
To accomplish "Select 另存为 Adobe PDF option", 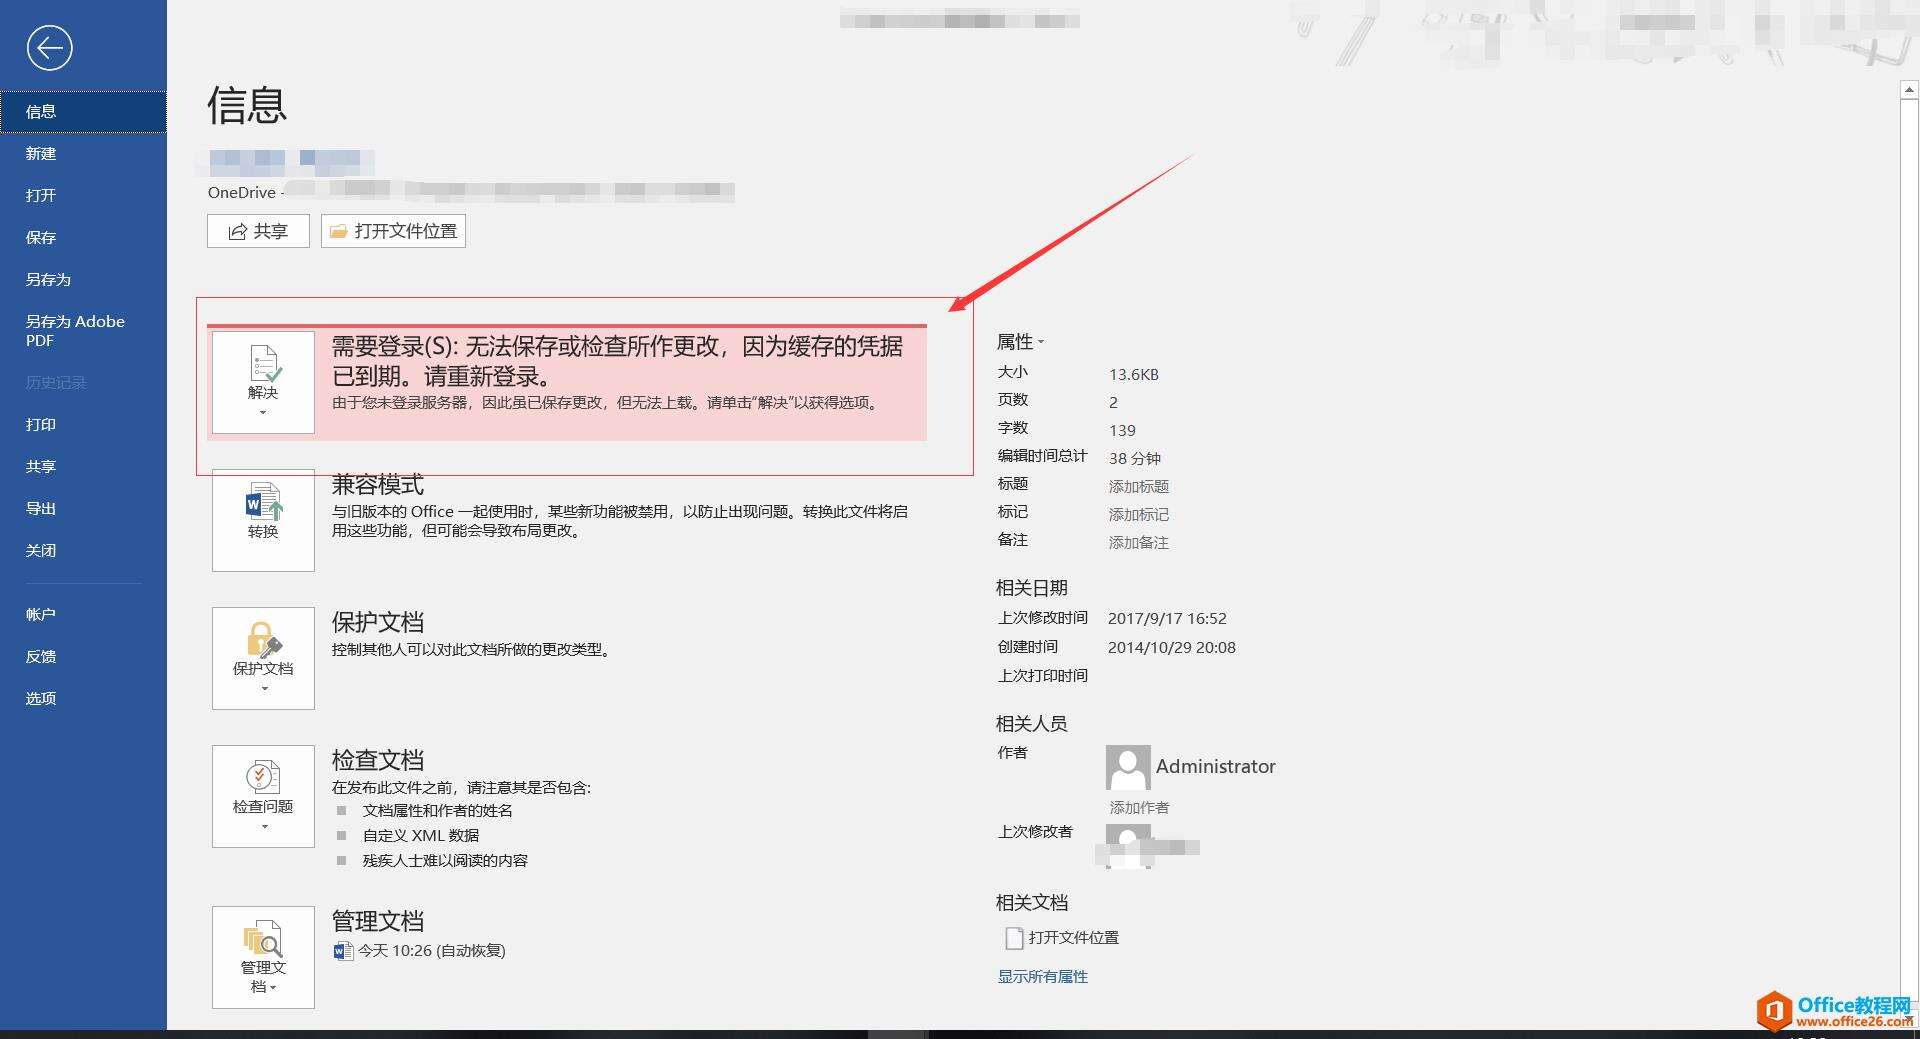I will tap(83, 331).
